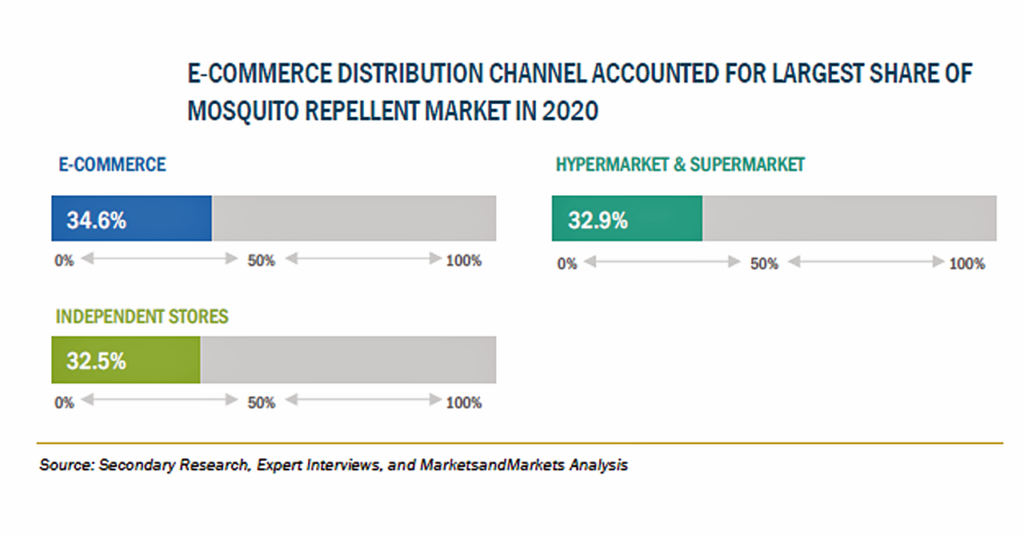
Task: Click grey remainder of Hypermarket & Supermarket bar
Action: point(850,219)
